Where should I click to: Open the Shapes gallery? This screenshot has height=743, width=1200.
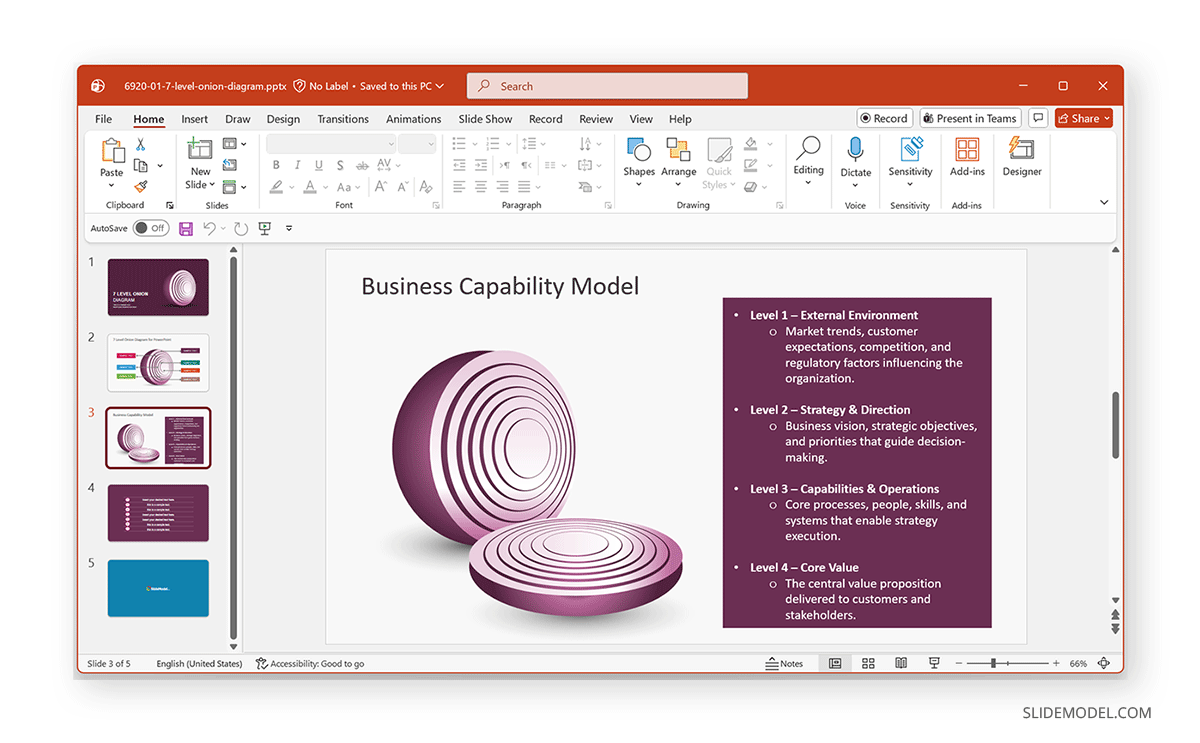coord(639,162)
